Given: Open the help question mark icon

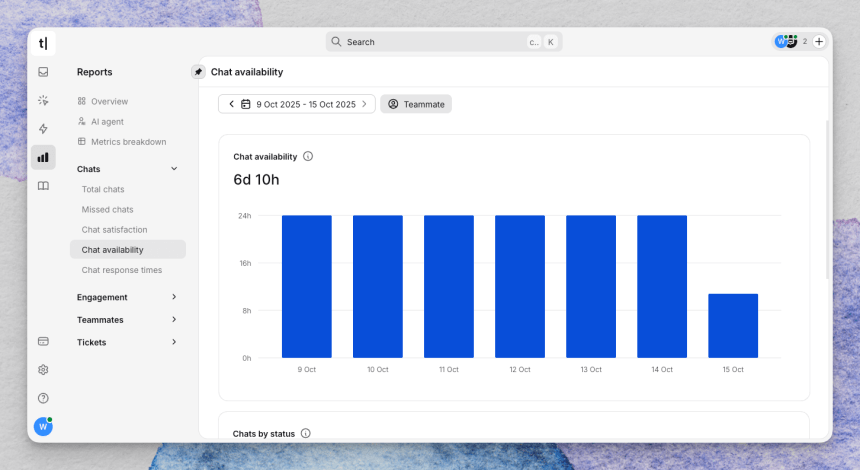Looking at the screenshot, I should [43, 398].
